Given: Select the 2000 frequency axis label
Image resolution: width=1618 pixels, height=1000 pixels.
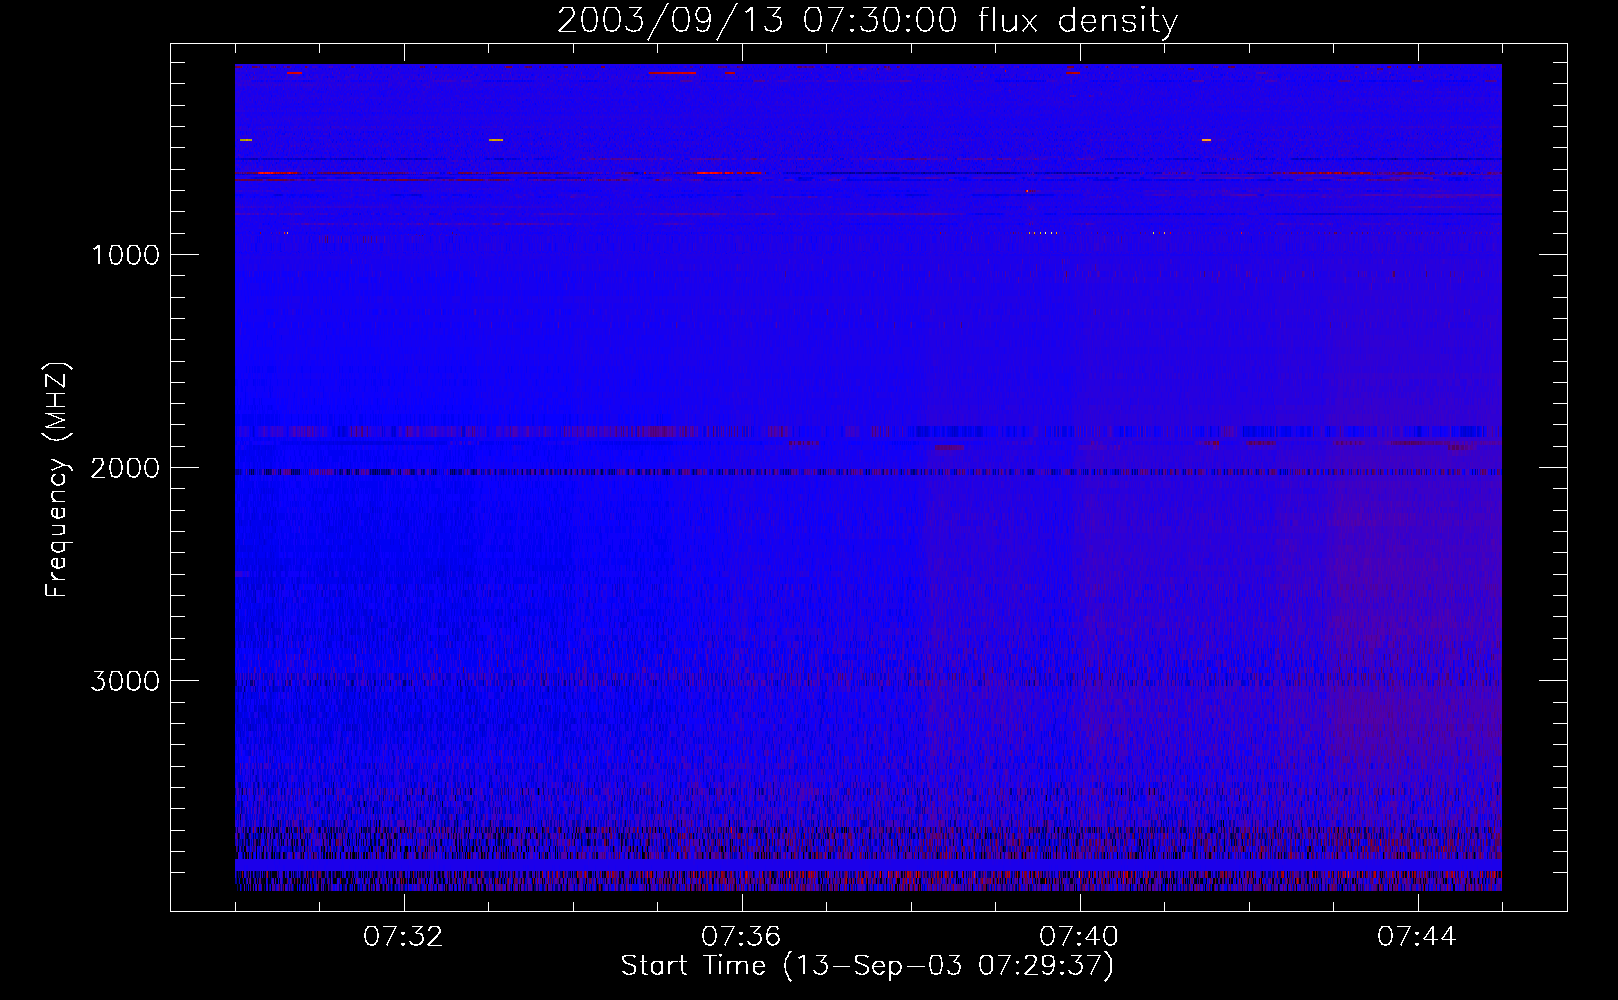Looking at the screenshot, I should coord(125,468).
